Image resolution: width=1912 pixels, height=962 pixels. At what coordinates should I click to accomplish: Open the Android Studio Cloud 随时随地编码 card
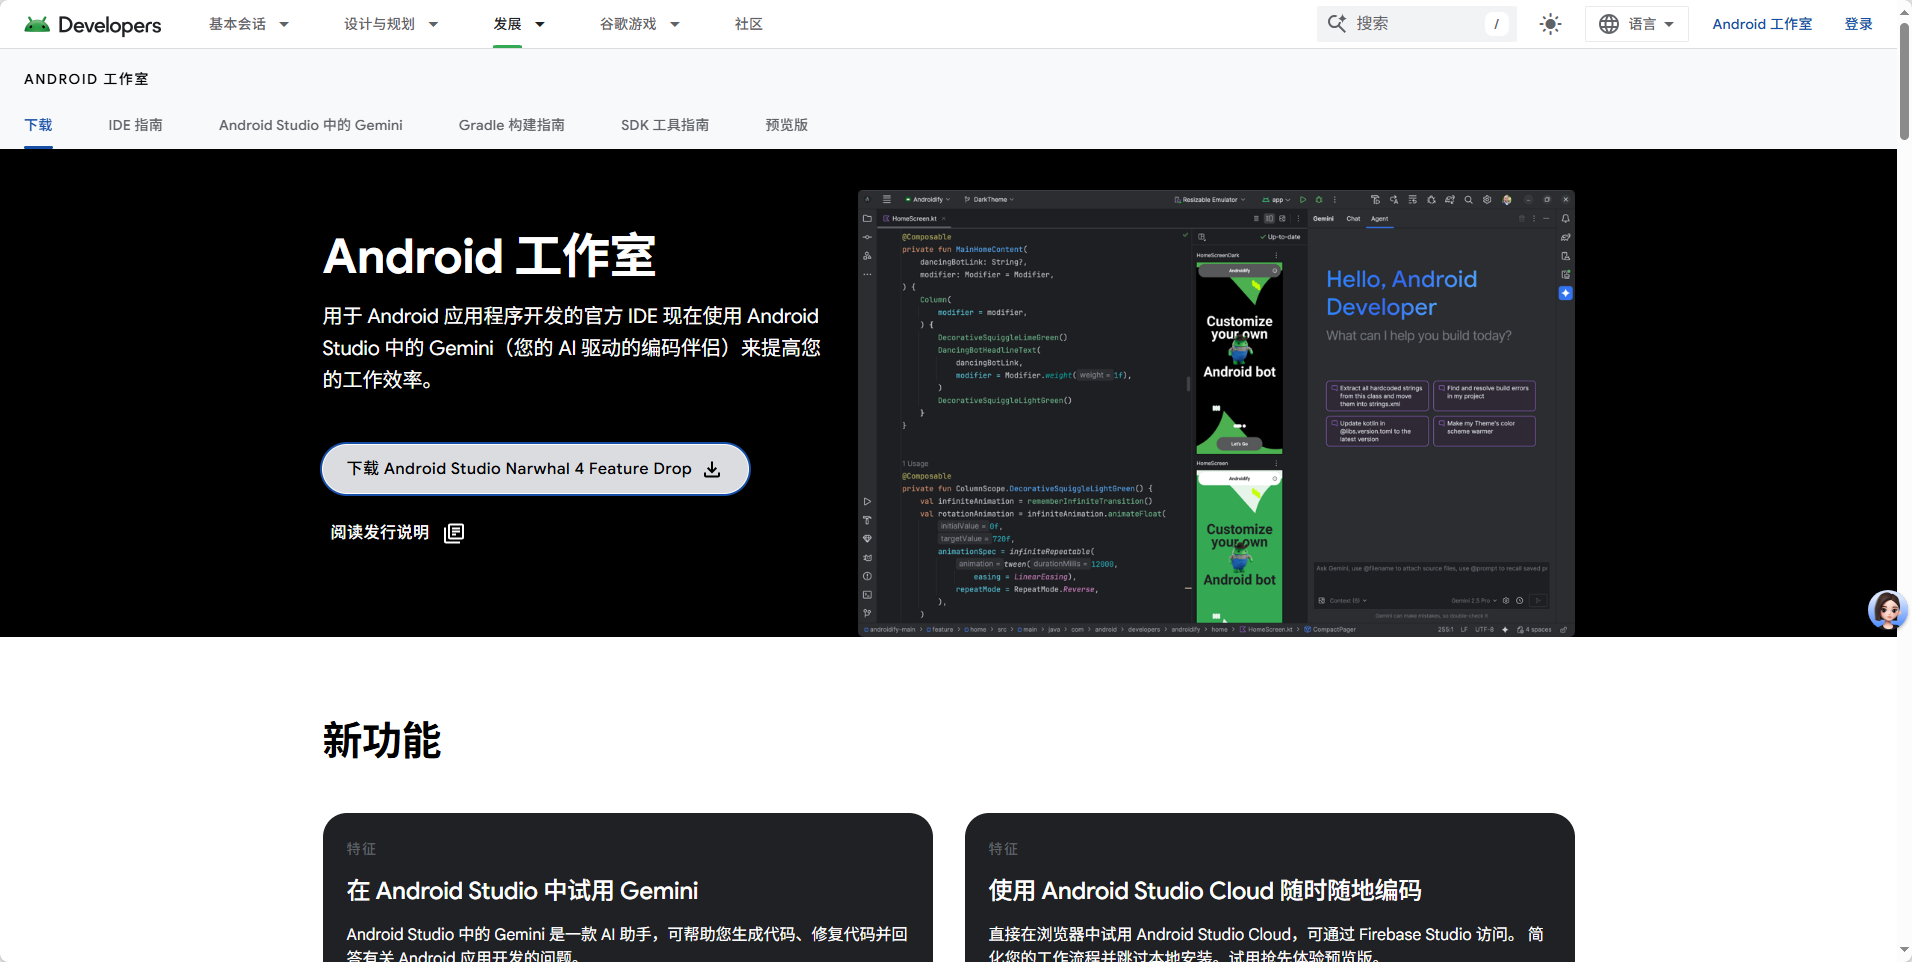pyautogui.click(x=1270, y=888)
